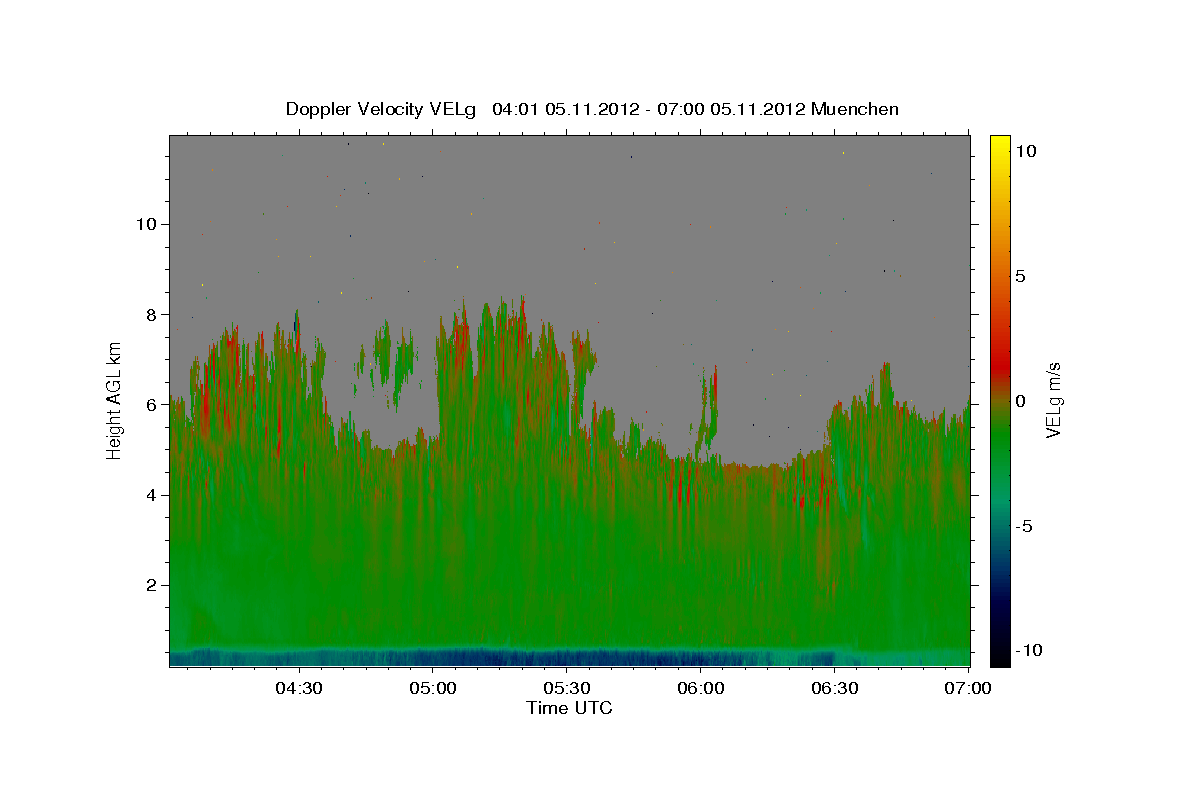Click the 'Muenchen' station name in title

point(855,109)
